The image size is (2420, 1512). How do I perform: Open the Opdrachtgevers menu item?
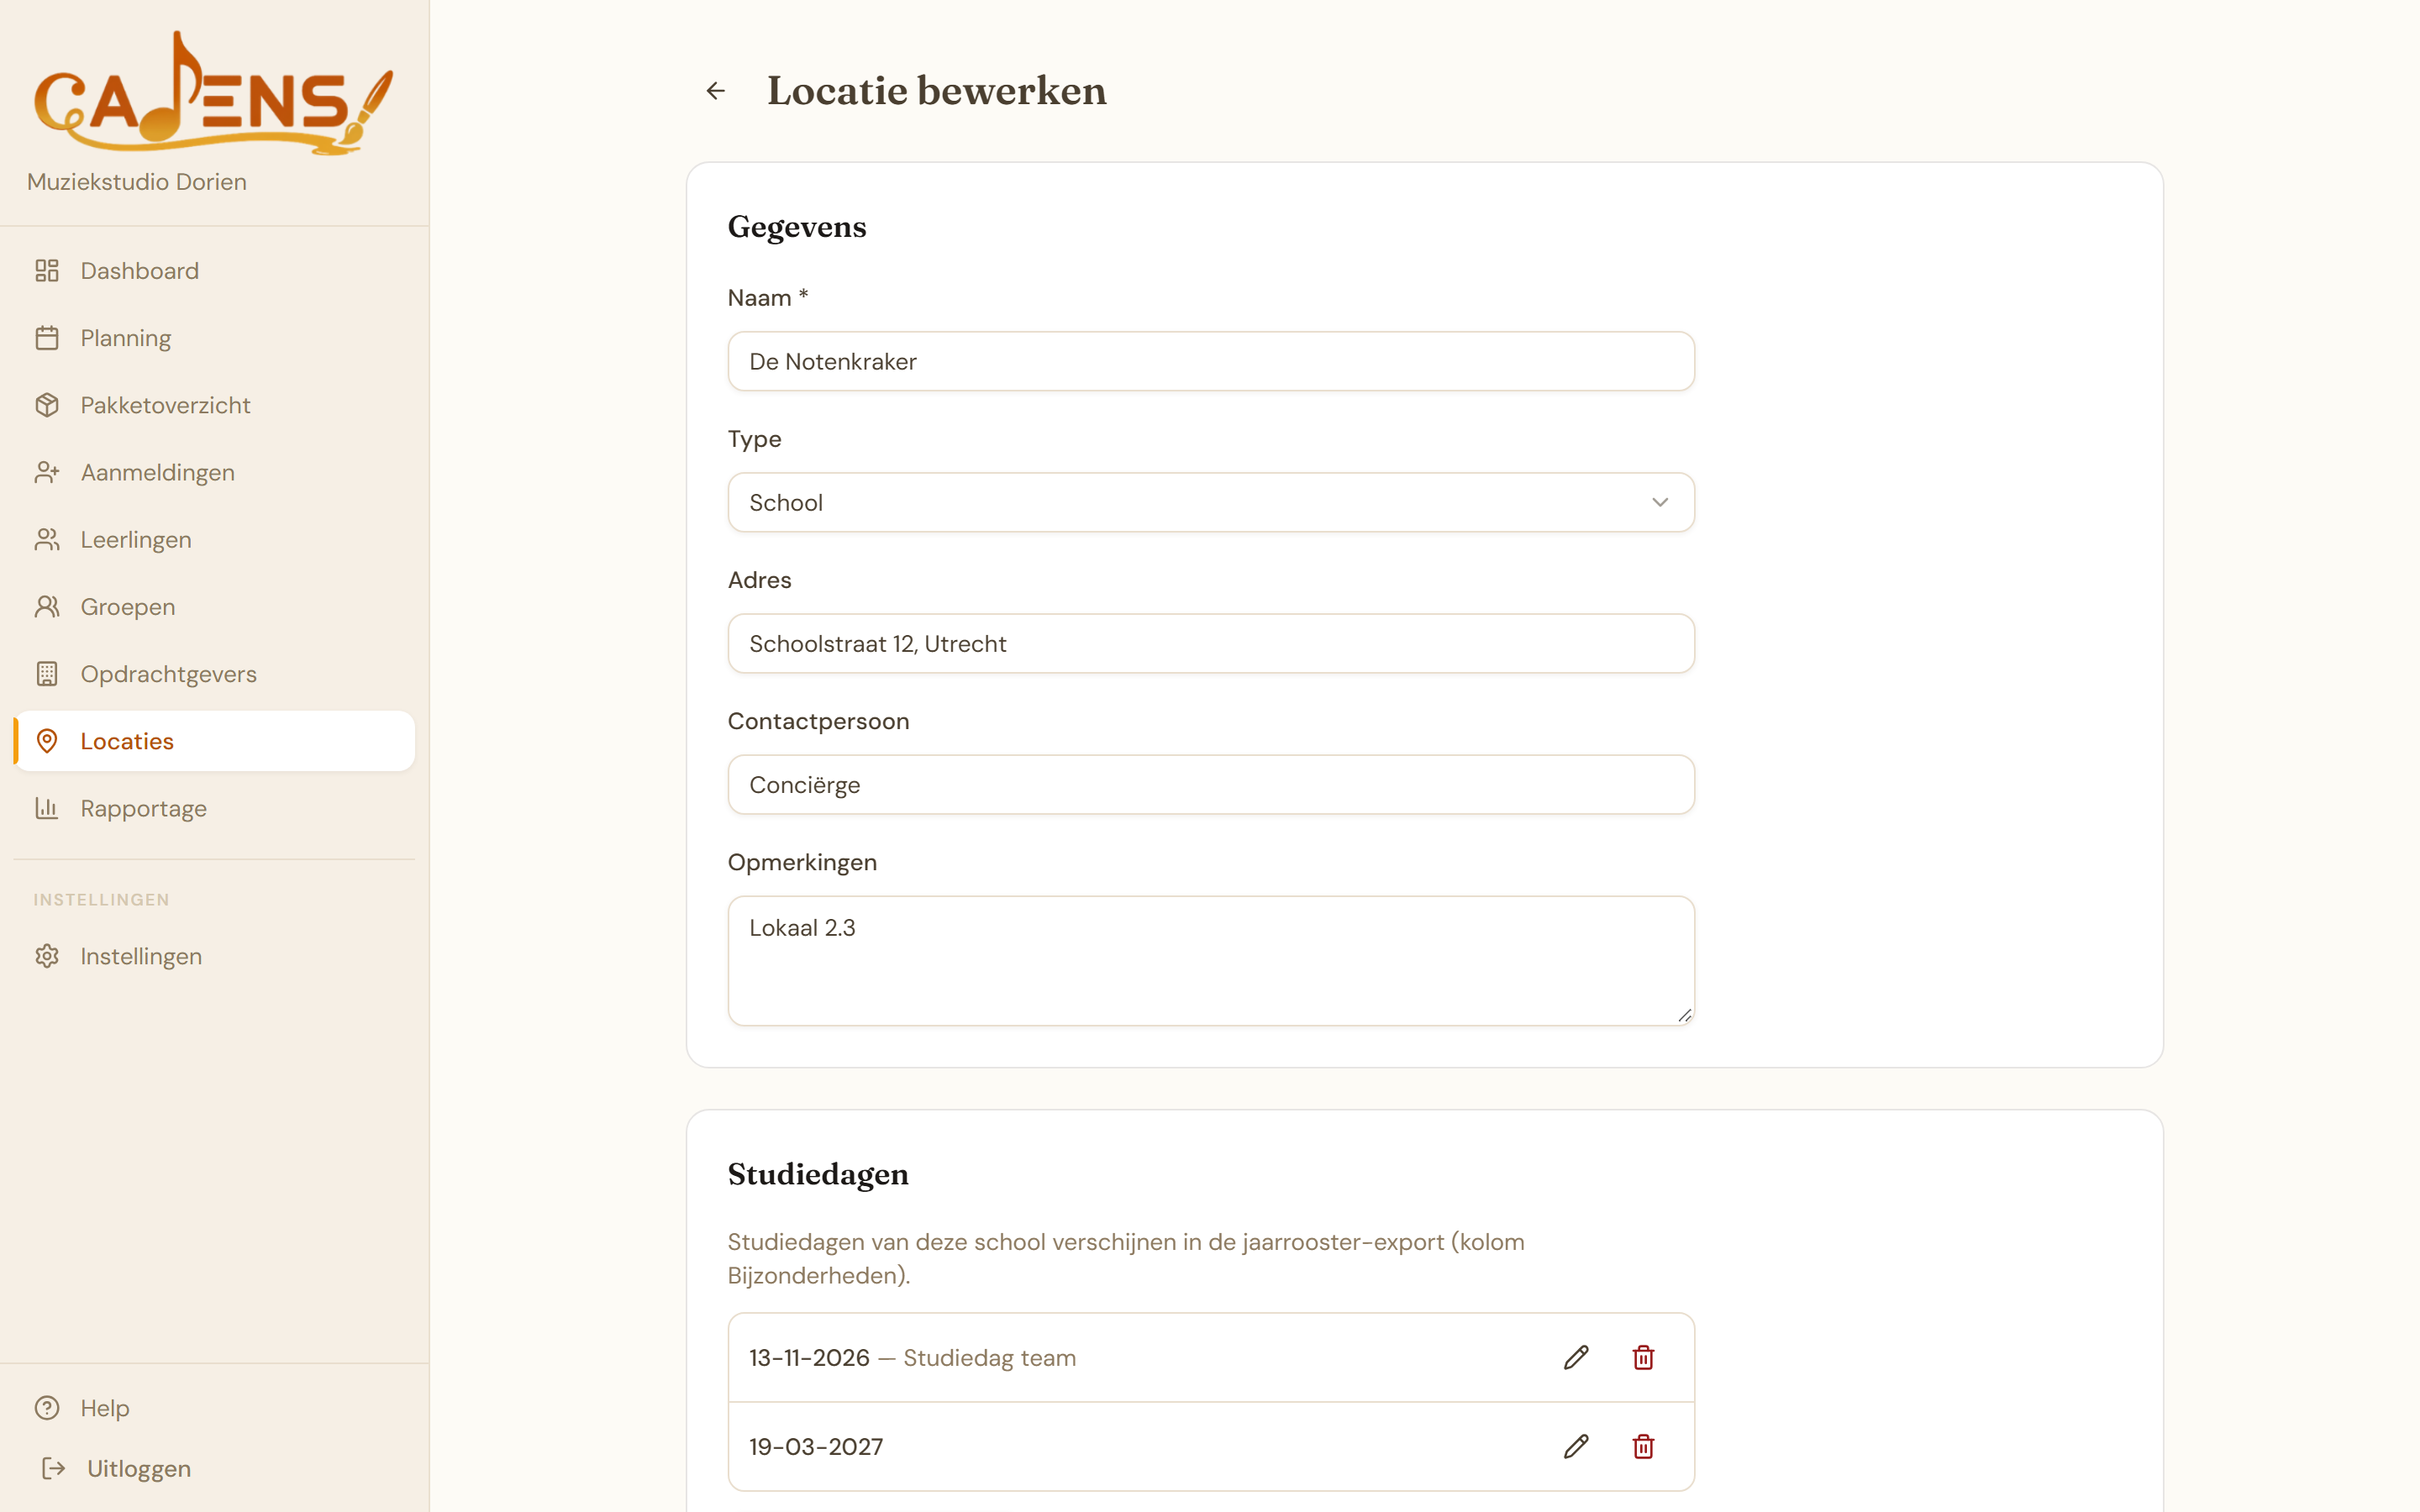[x=214, y=674]
